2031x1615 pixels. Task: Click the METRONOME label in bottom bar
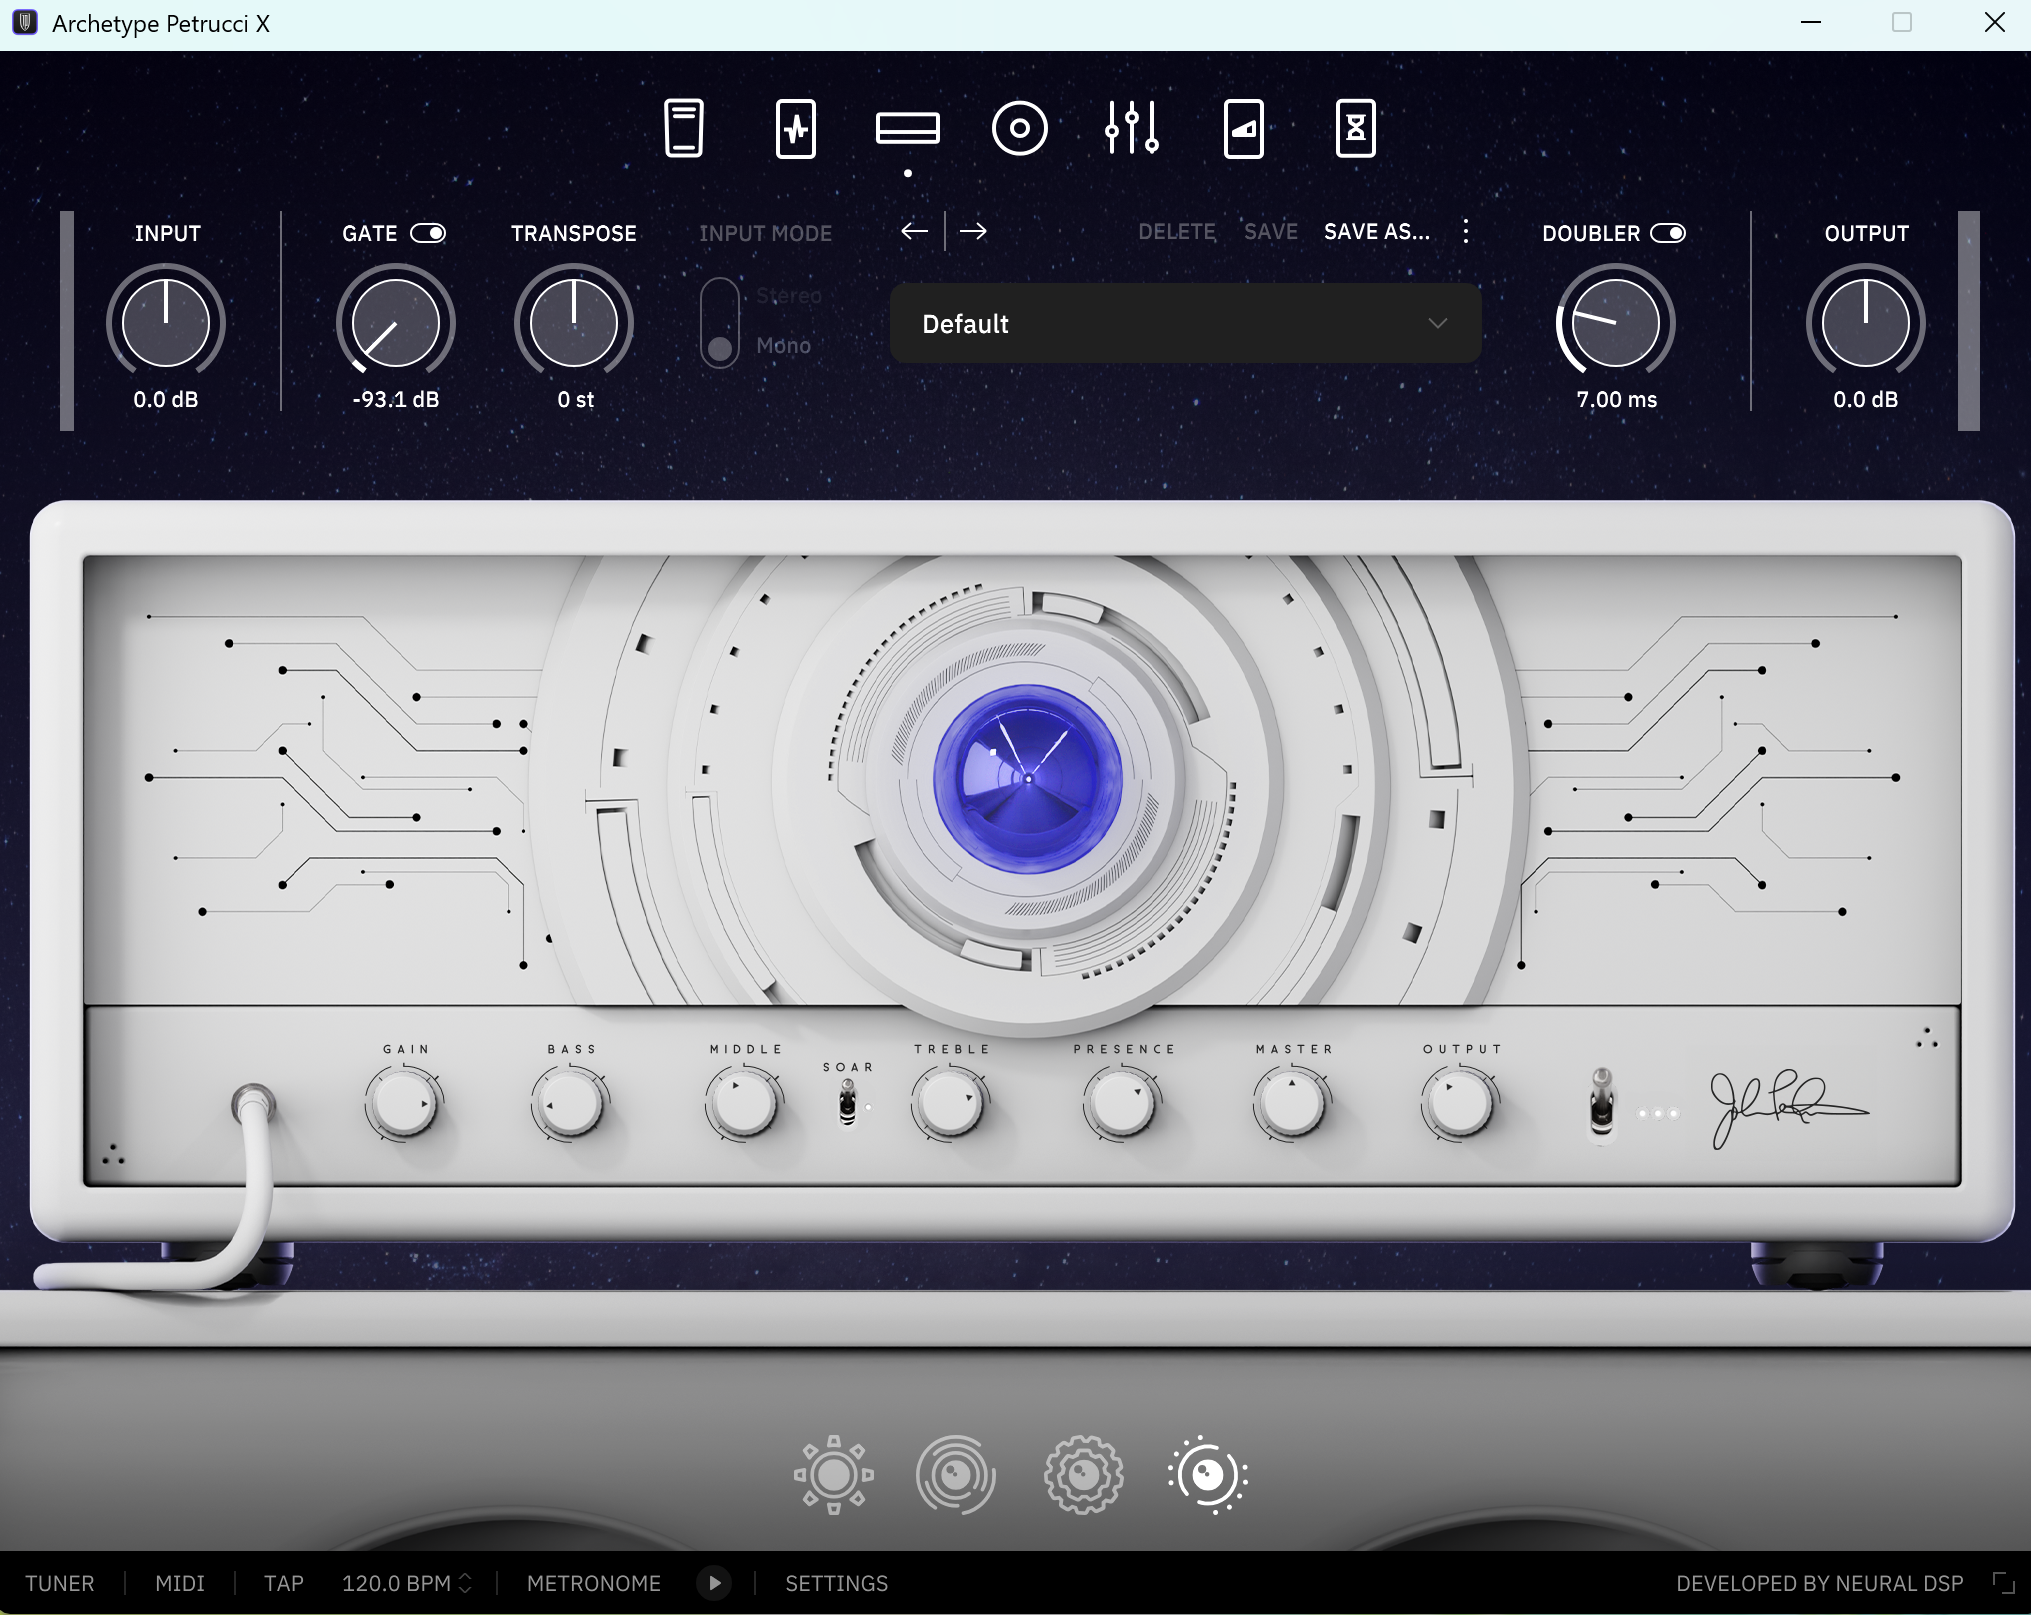(x=594, y=1583)
